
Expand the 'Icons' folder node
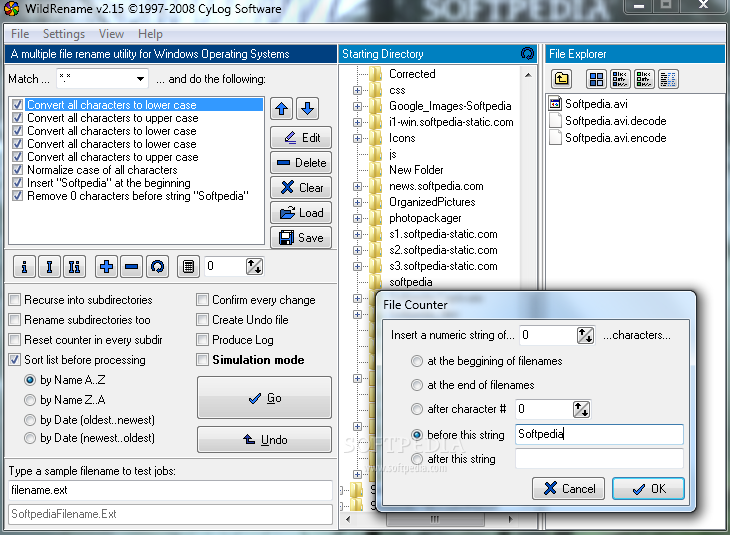(358, 138)
